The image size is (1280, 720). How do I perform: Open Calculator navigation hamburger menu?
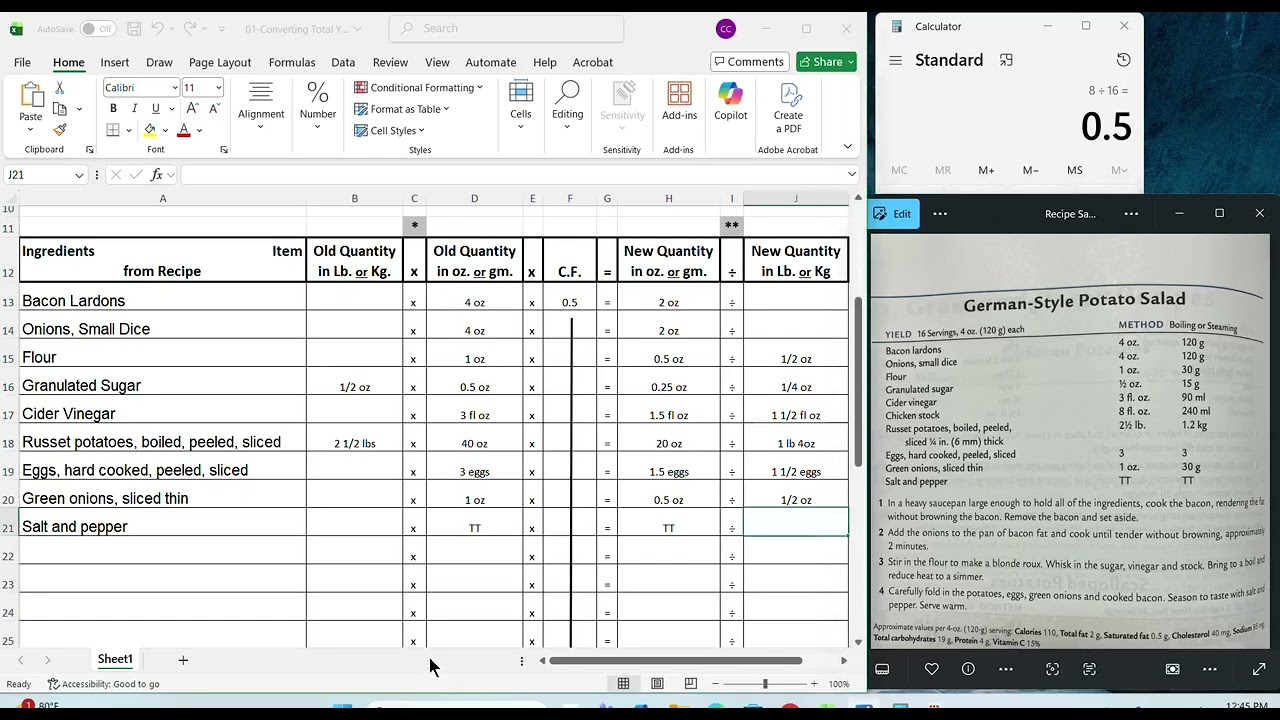tap(895, 60)
